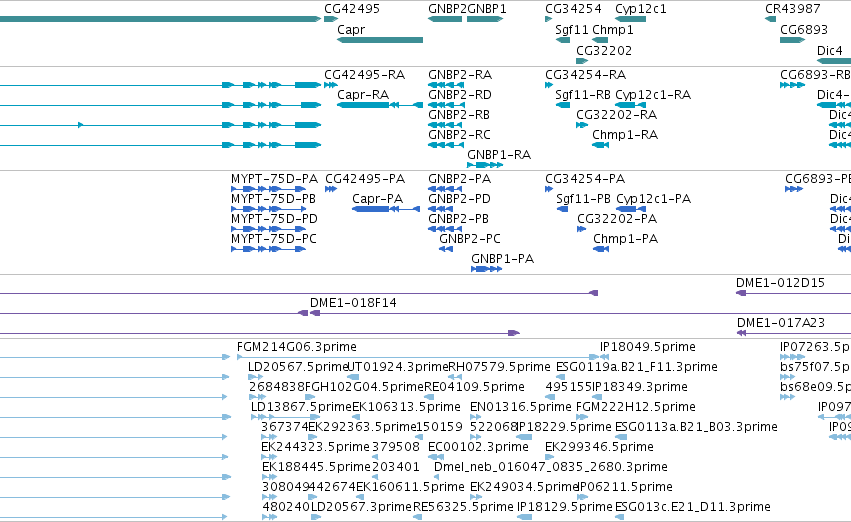Viewport: 851px width, 522px height.
Task: Click the CG32202 gene label
Action: (x=604, y=50)
